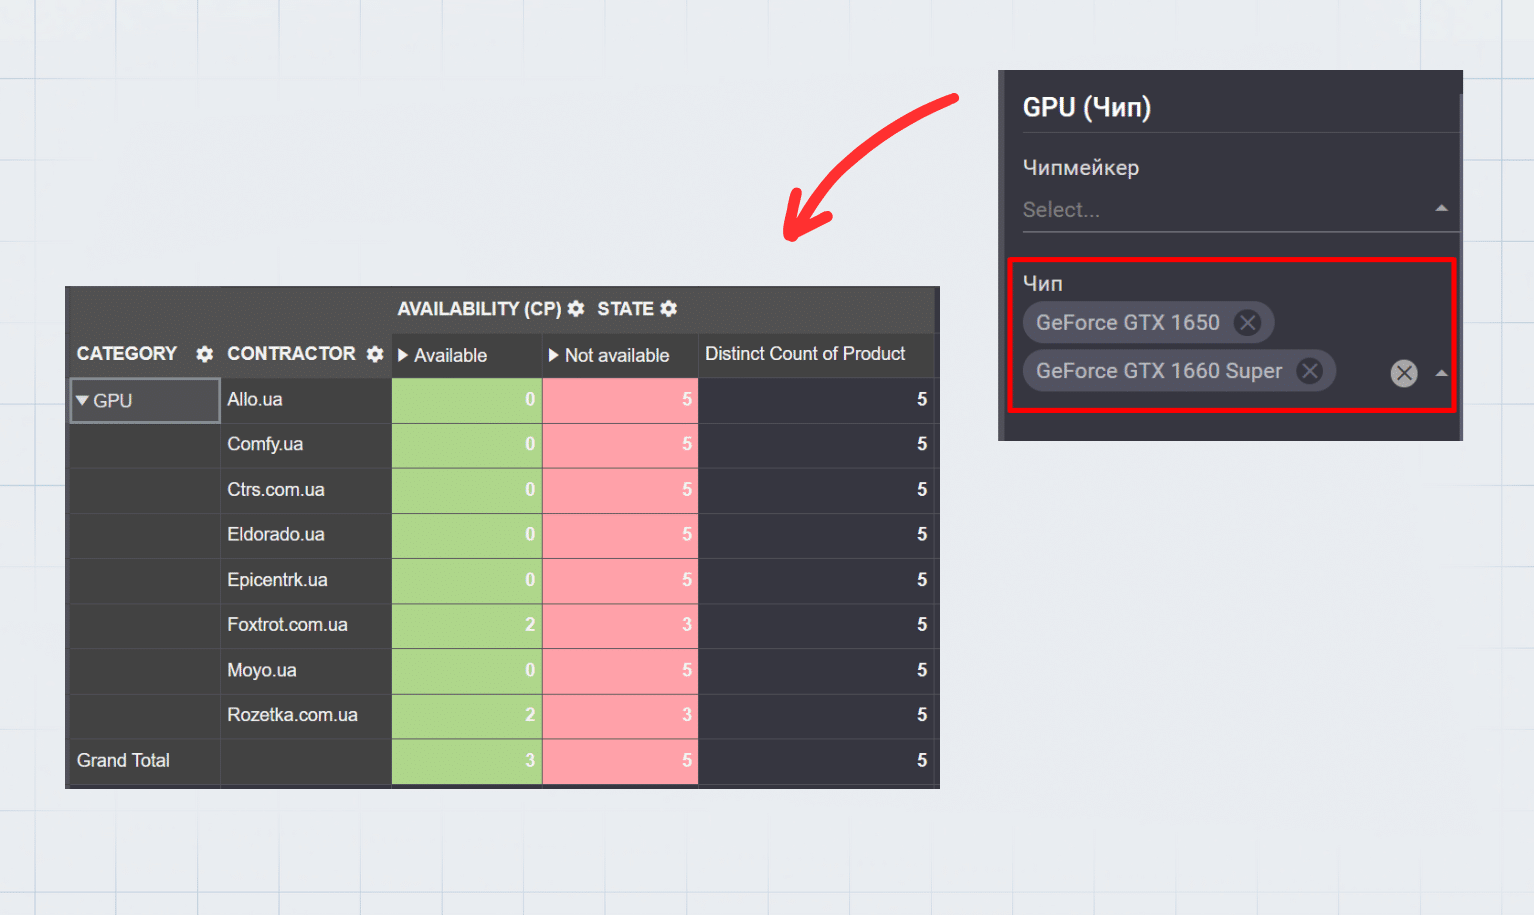Select the Allo.ua contractor cell
The width and height of the screenshot is (1534, 915).
[x=255, y=400]
